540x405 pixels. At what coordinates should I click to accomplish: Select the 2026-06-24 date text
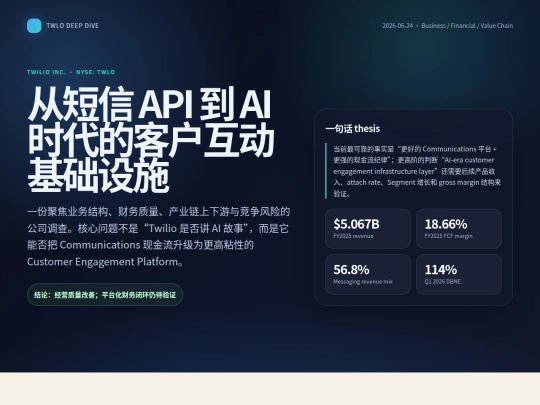pyautogui.click(x=397, y=26)
